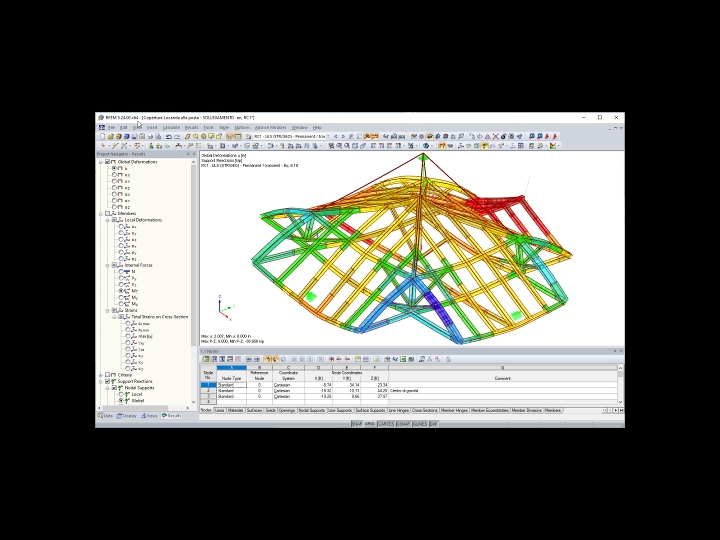This screenshot has width=720, height=540.
Task: Click the Excel export icon in table toolbar
Action: [403, 359]
